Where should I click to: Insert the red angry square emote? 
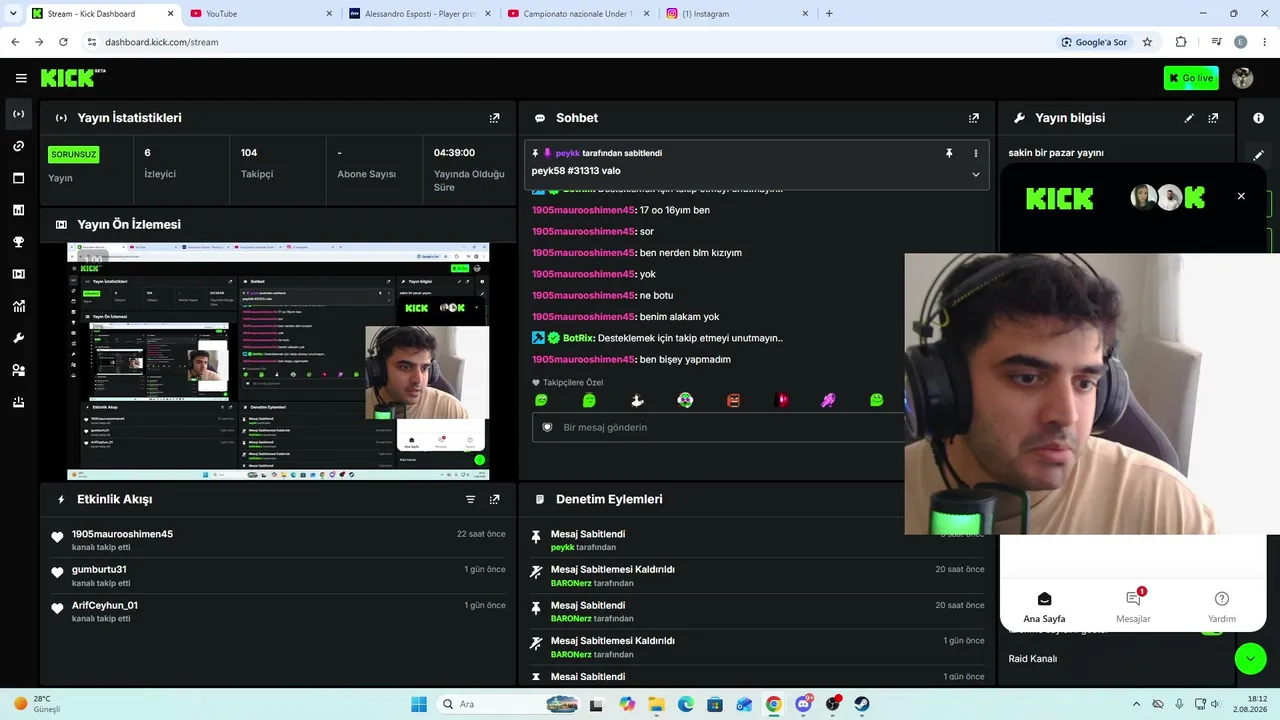733,400
